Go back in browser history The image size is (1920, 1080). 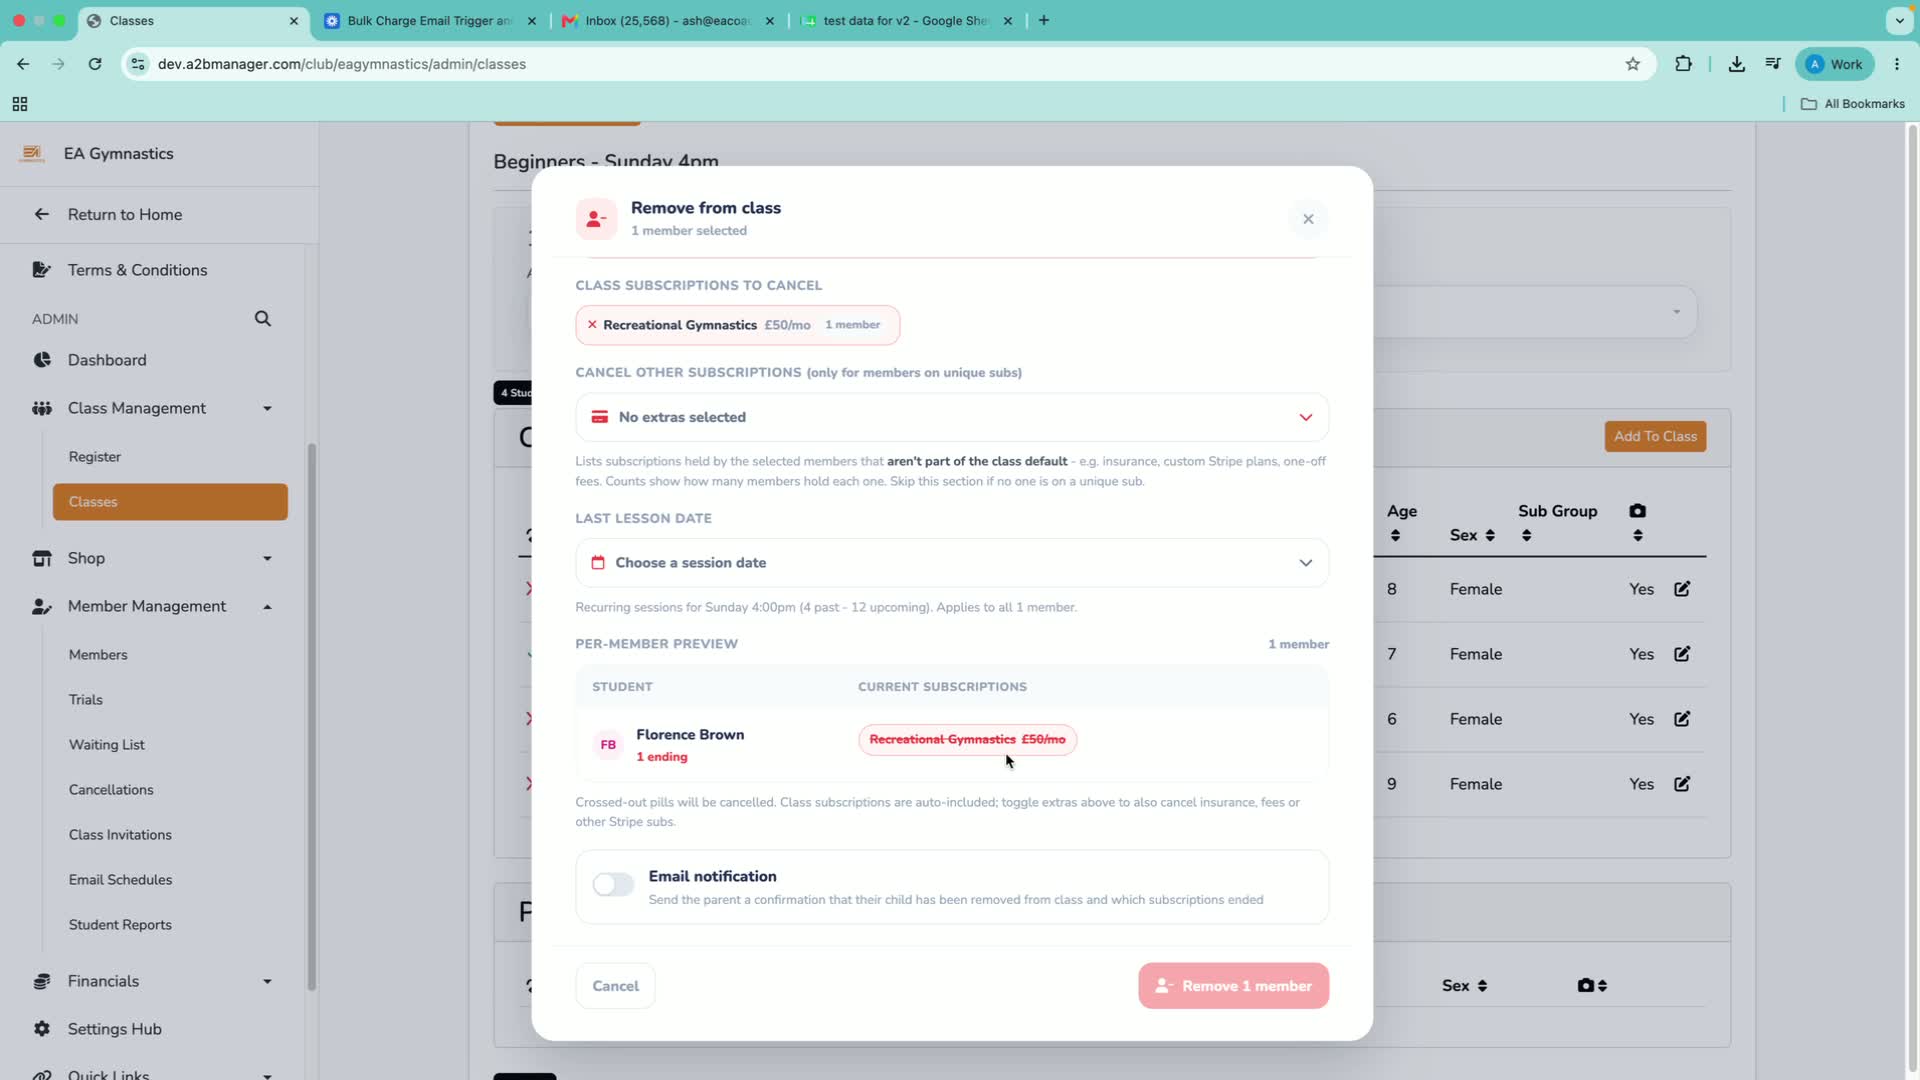pyautogui.click(x=23, y=64)
